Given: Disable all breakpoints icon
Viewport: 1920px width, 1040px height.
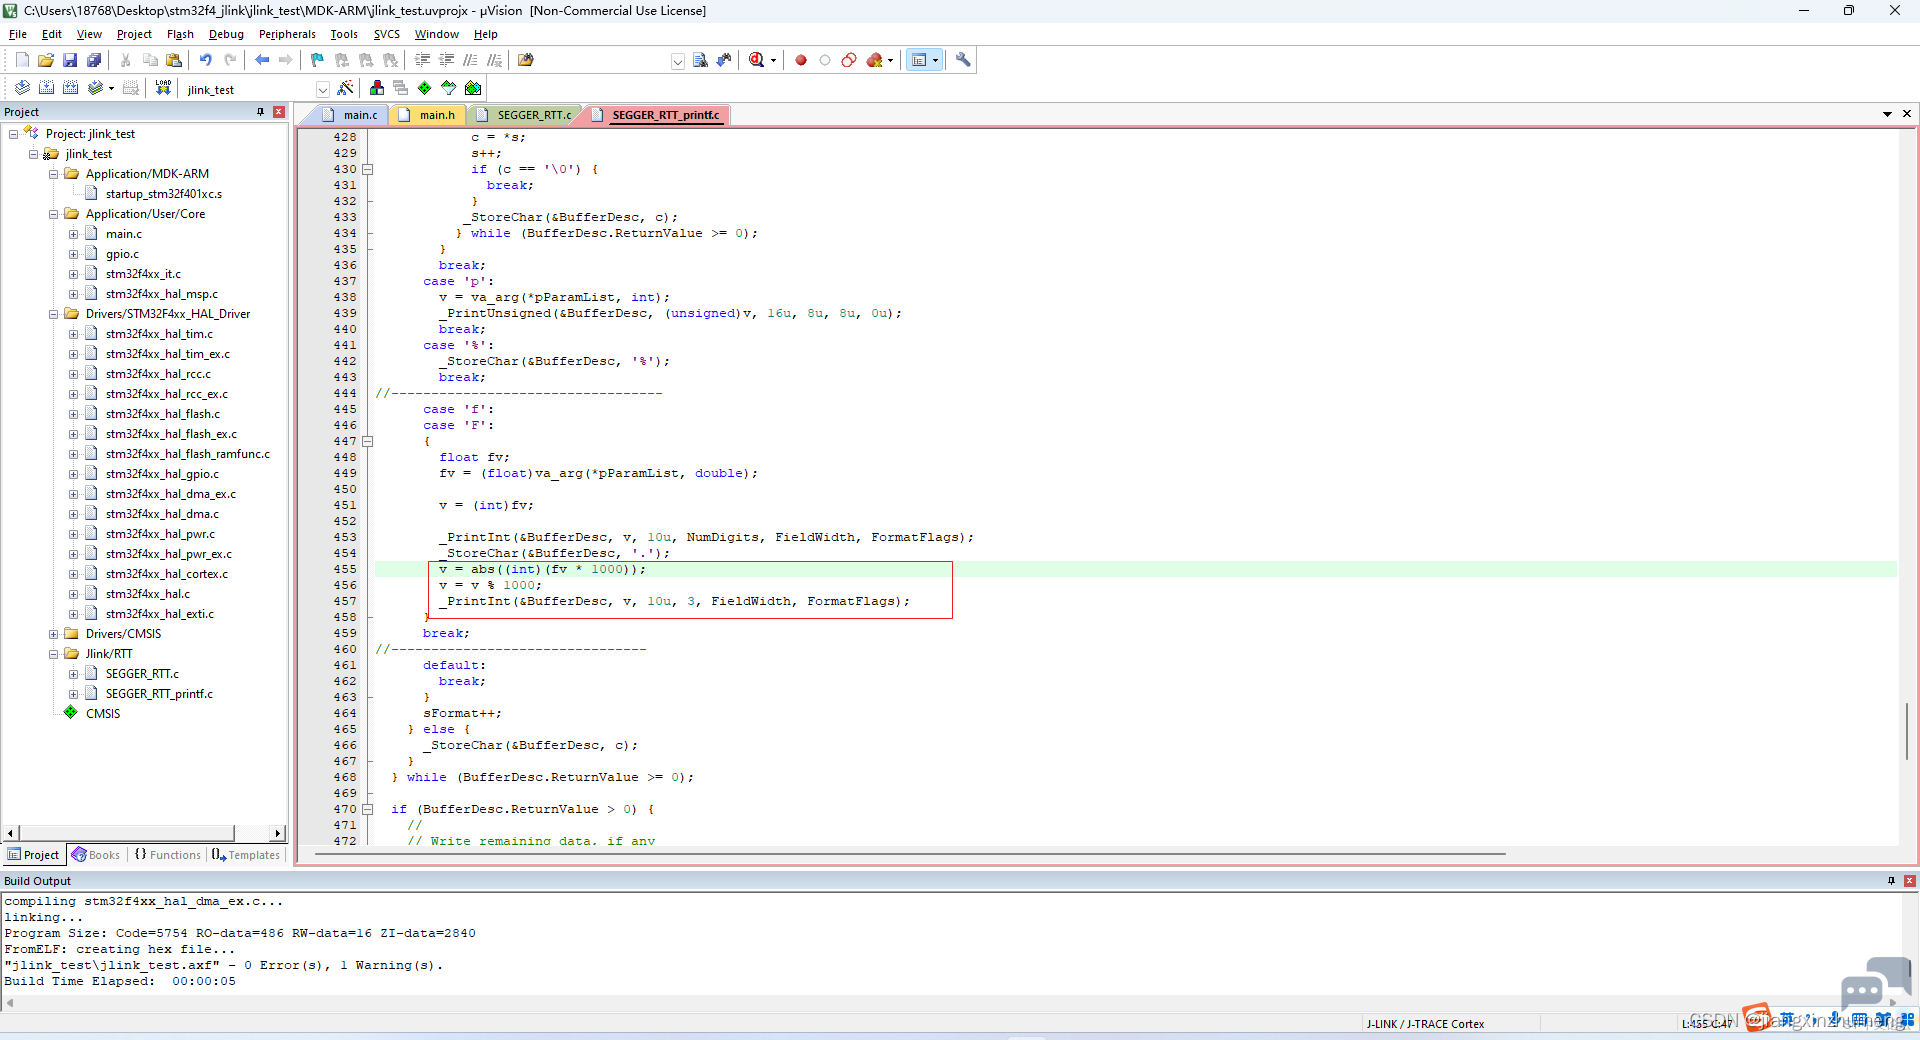Looking at the screenshot, I should [x=849, y=60].
